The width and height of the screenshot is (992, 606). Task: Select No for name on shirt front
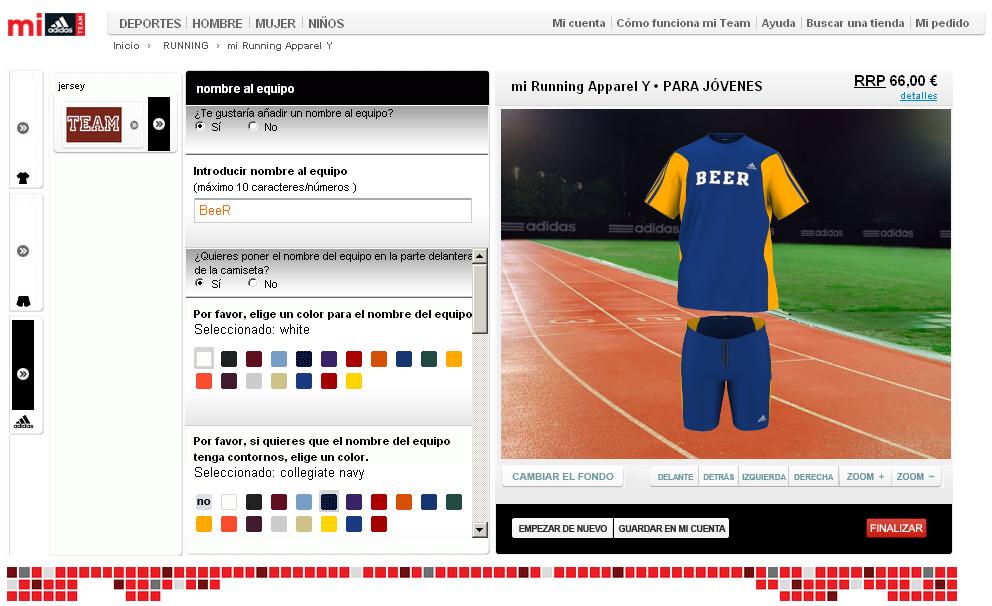253,283
